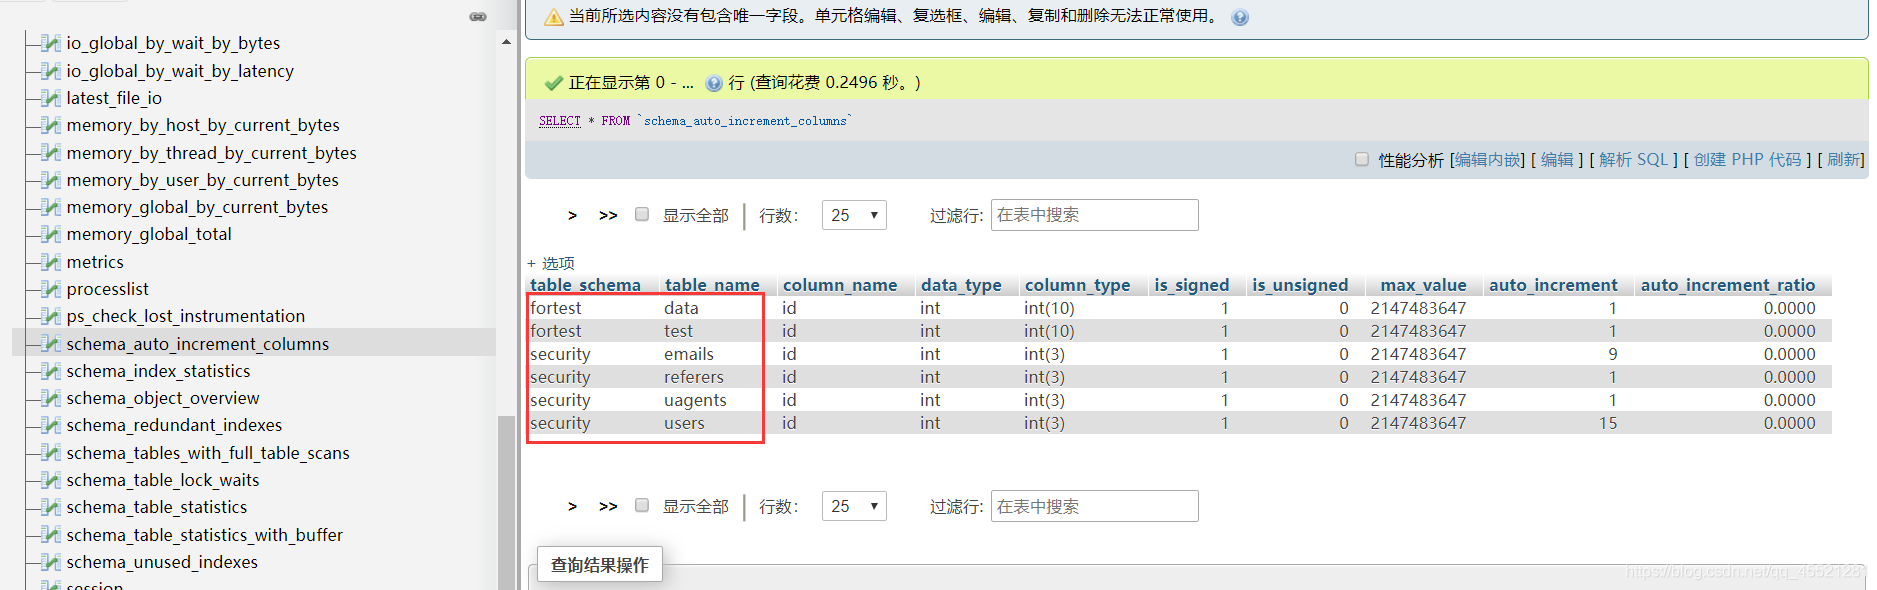Click the warning triangle icon in the notice
The image size is (1877, 590).
coord(553,17)
